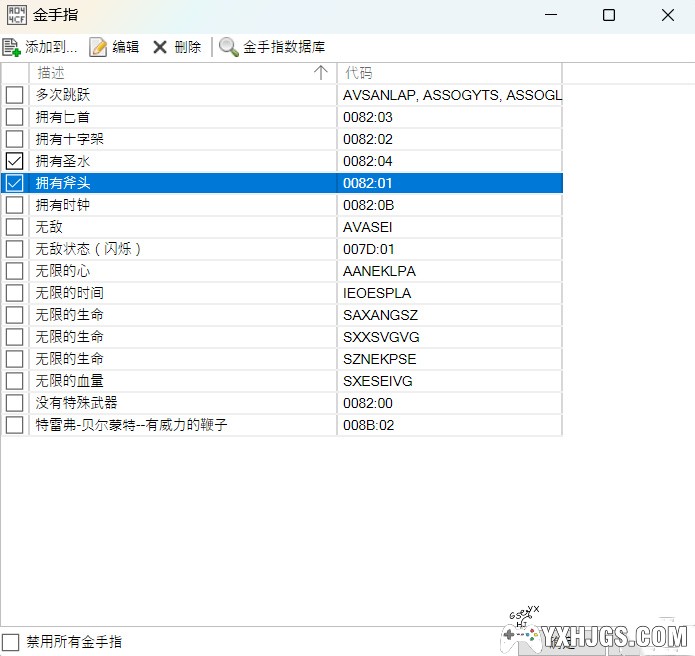The height and width of the screenshot is (656, 695).
Task: Uncheck the 拥有斧头 cheat checkbox
Action: click(x=15, y=183)
